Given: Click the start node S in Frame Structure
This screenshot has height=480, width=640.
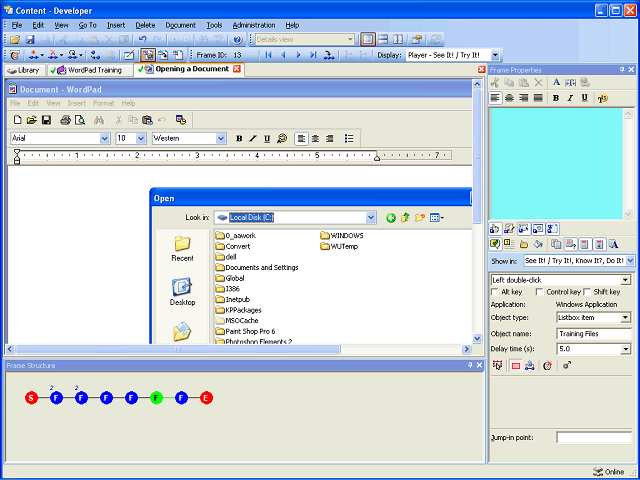Looking at the screenshot, I should 31,398.
